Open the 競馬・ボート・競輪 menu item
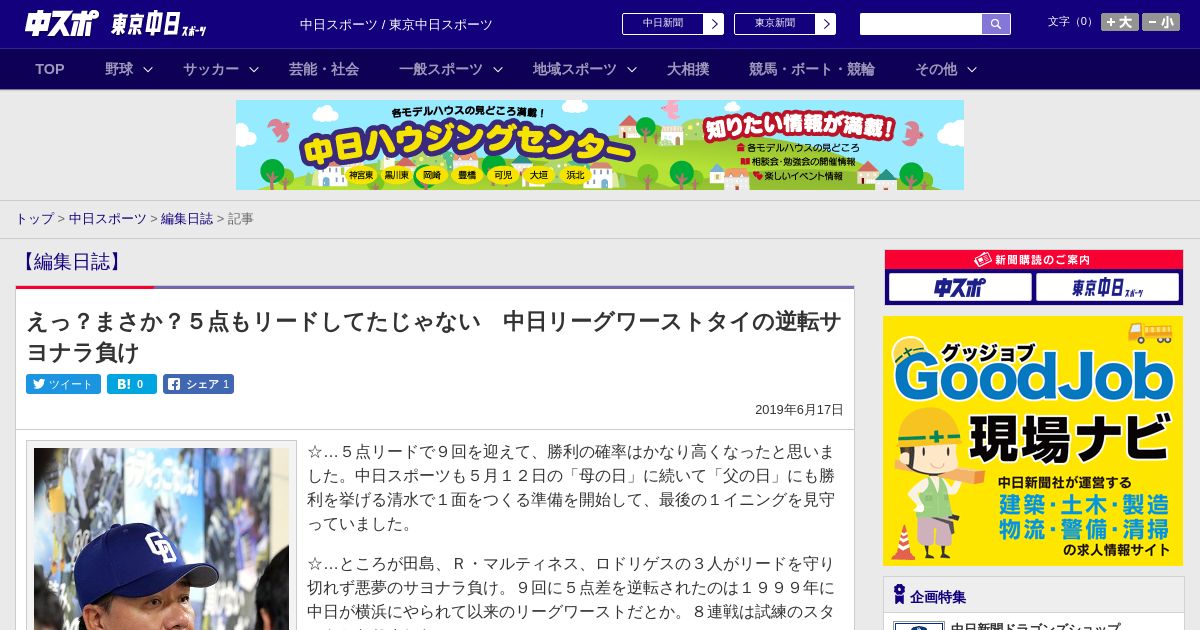The width and height of the screenshot is (1200, 630). pos(812,69)
